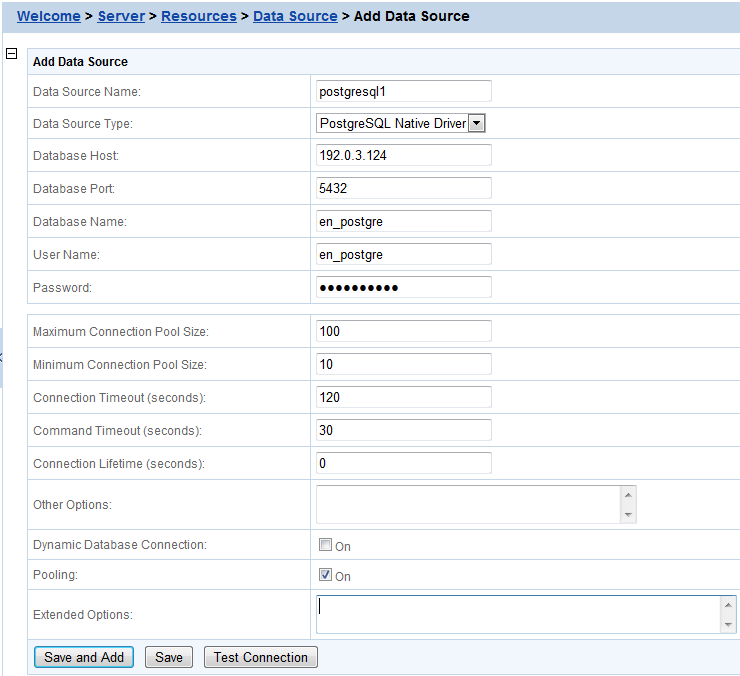Image resolution: width=740 pixels, height=676 pixels.
Task: Select the Database Port field
Action: [x=403, y=188]
